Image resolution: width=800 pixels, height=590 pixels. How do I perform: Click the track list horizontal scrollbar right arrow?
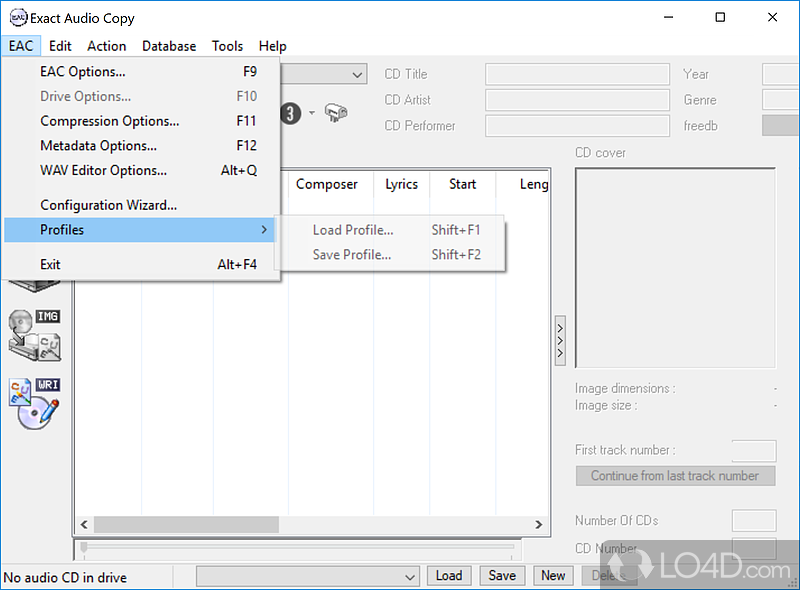point(540,525)
